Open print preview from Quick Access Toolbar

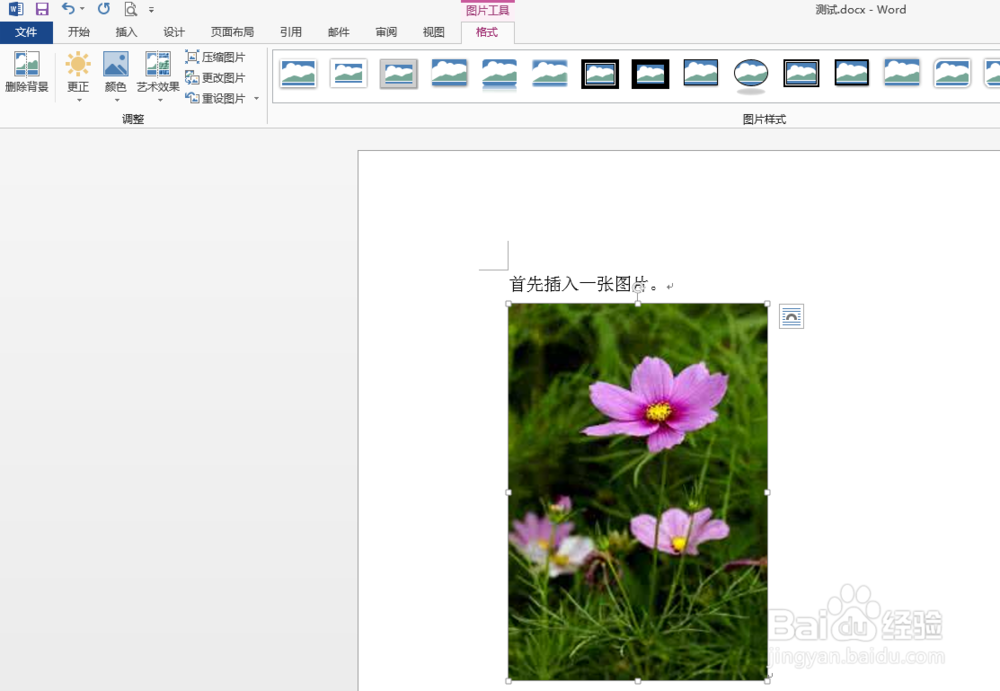tap(130, 9)
